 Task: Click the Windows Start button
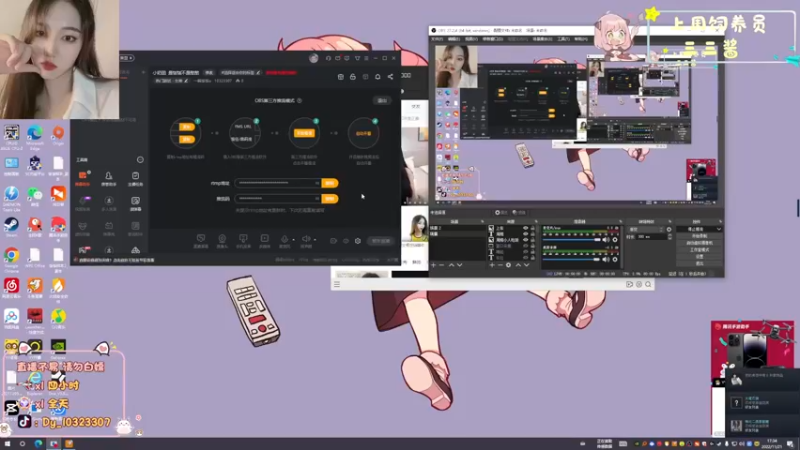7,444
